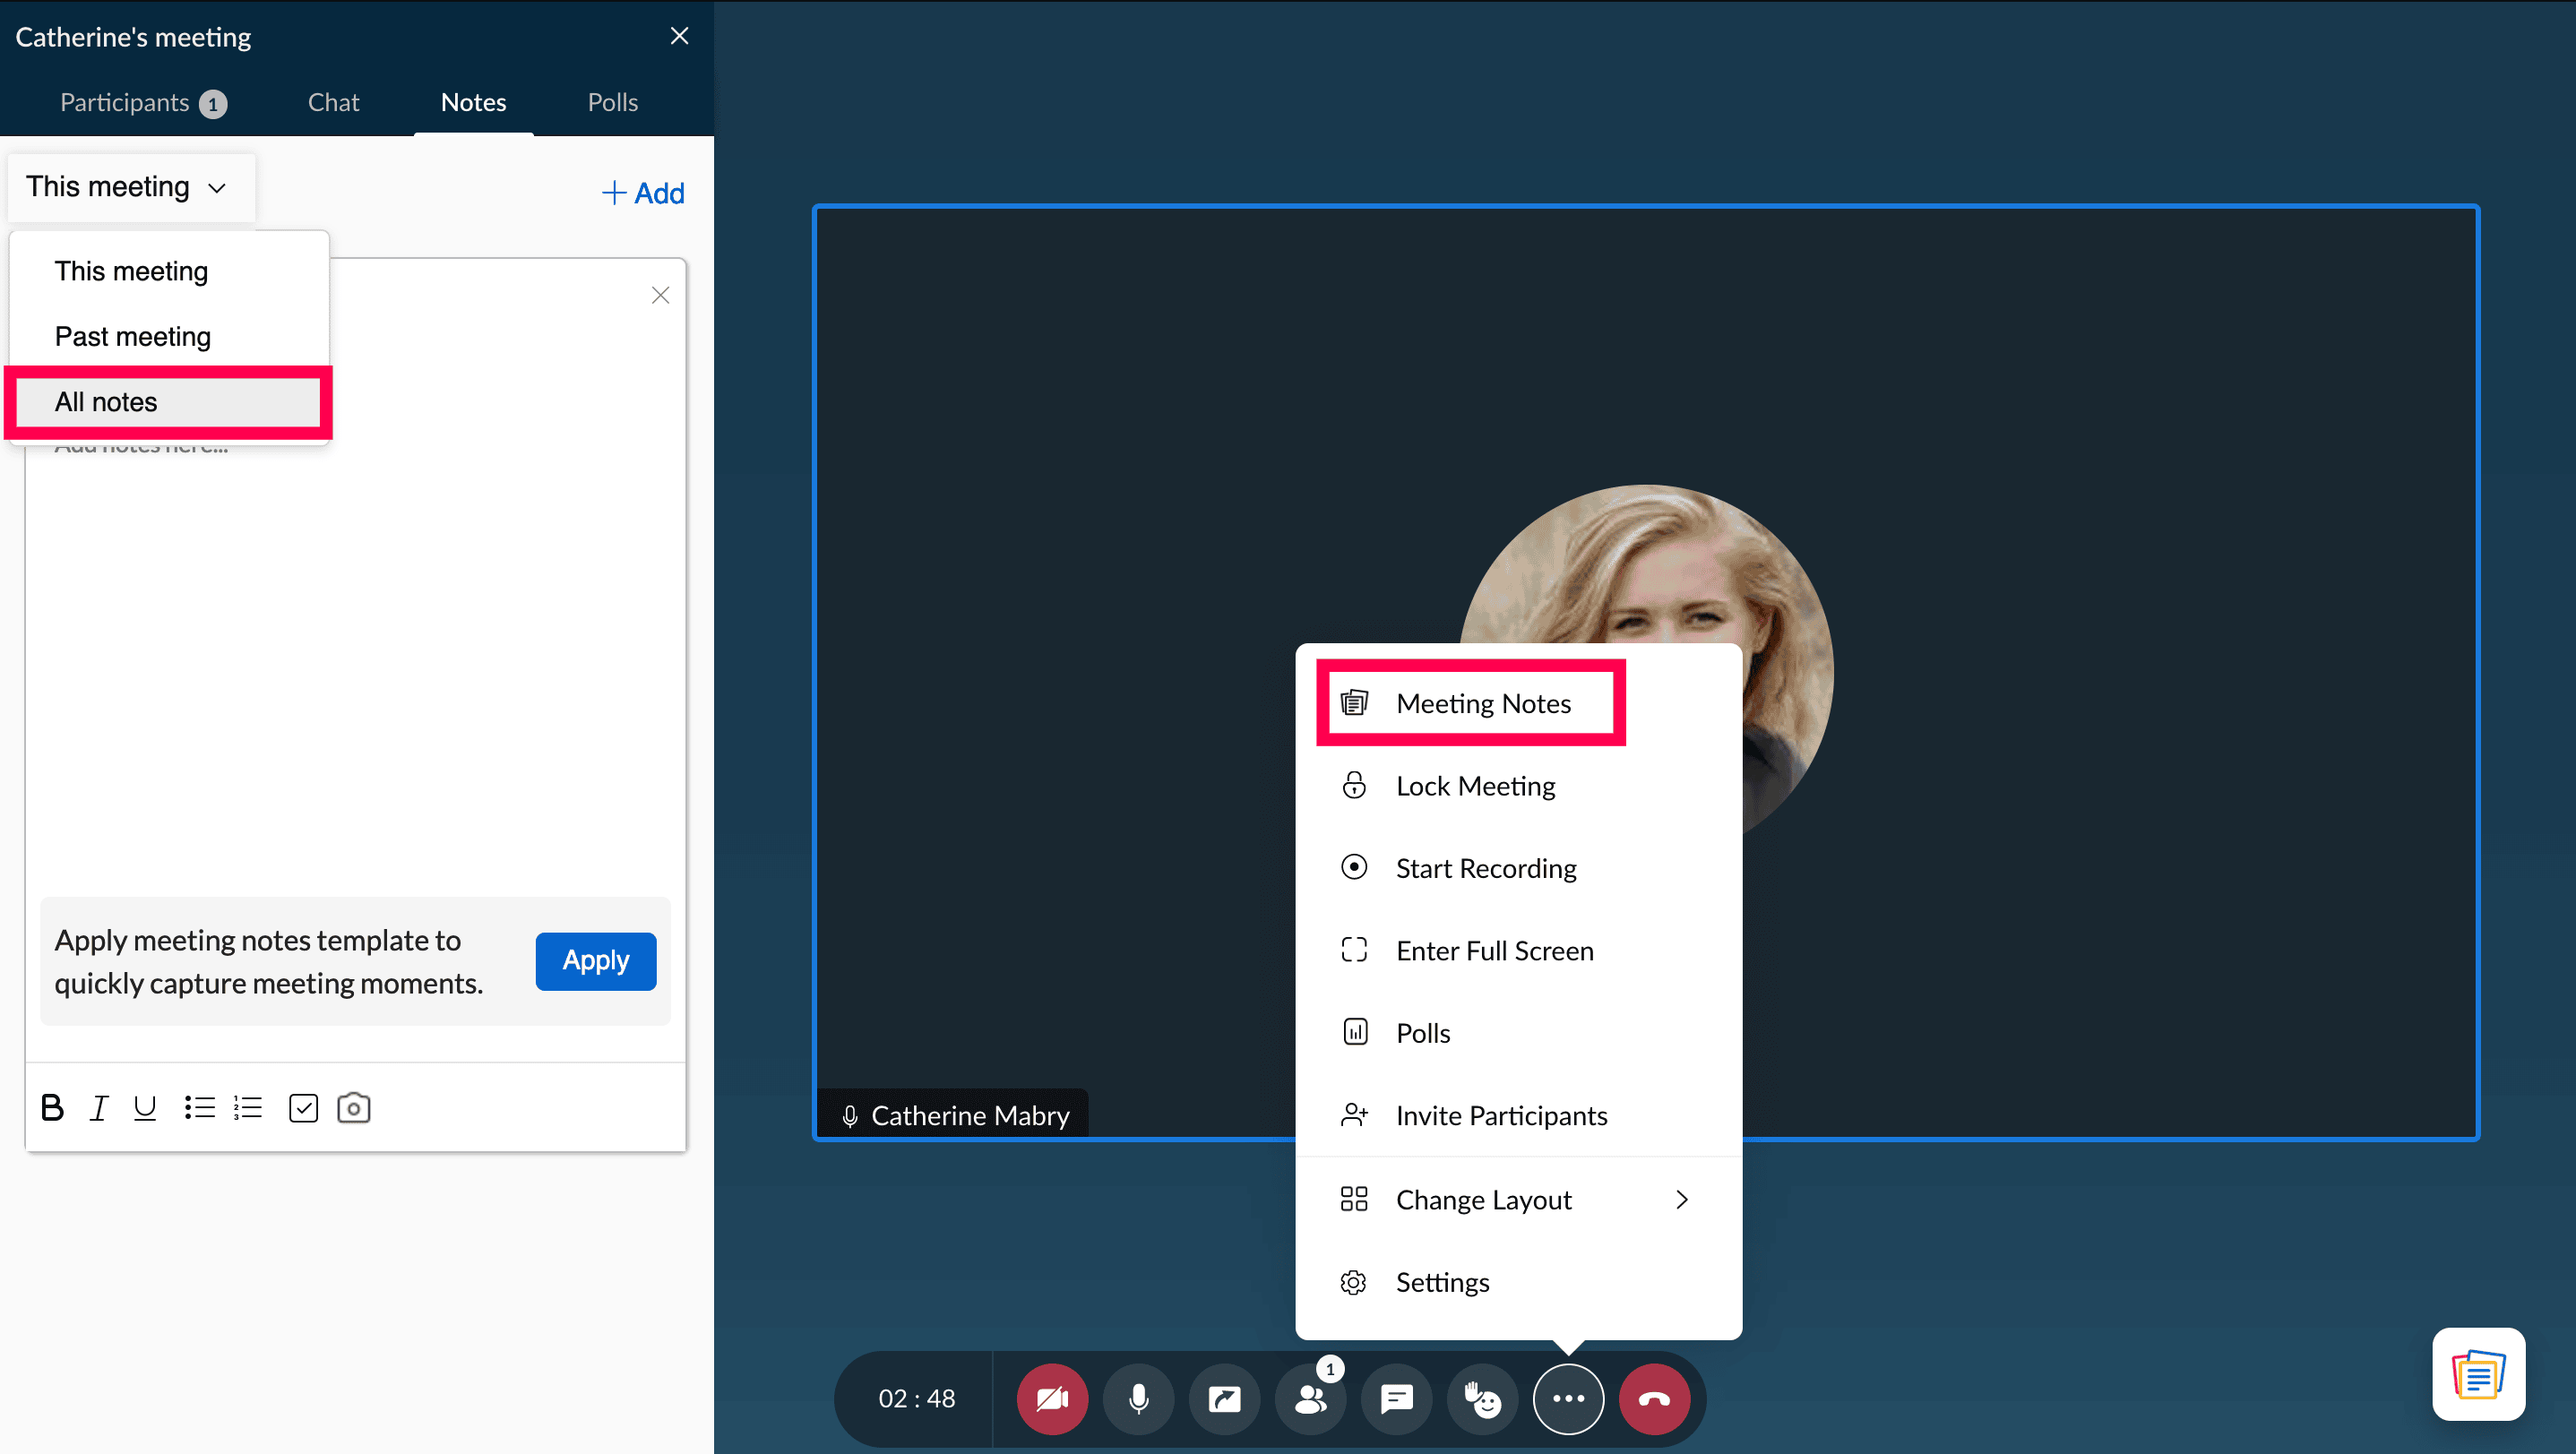End the call with red hangup button

pos(1654,1398)
